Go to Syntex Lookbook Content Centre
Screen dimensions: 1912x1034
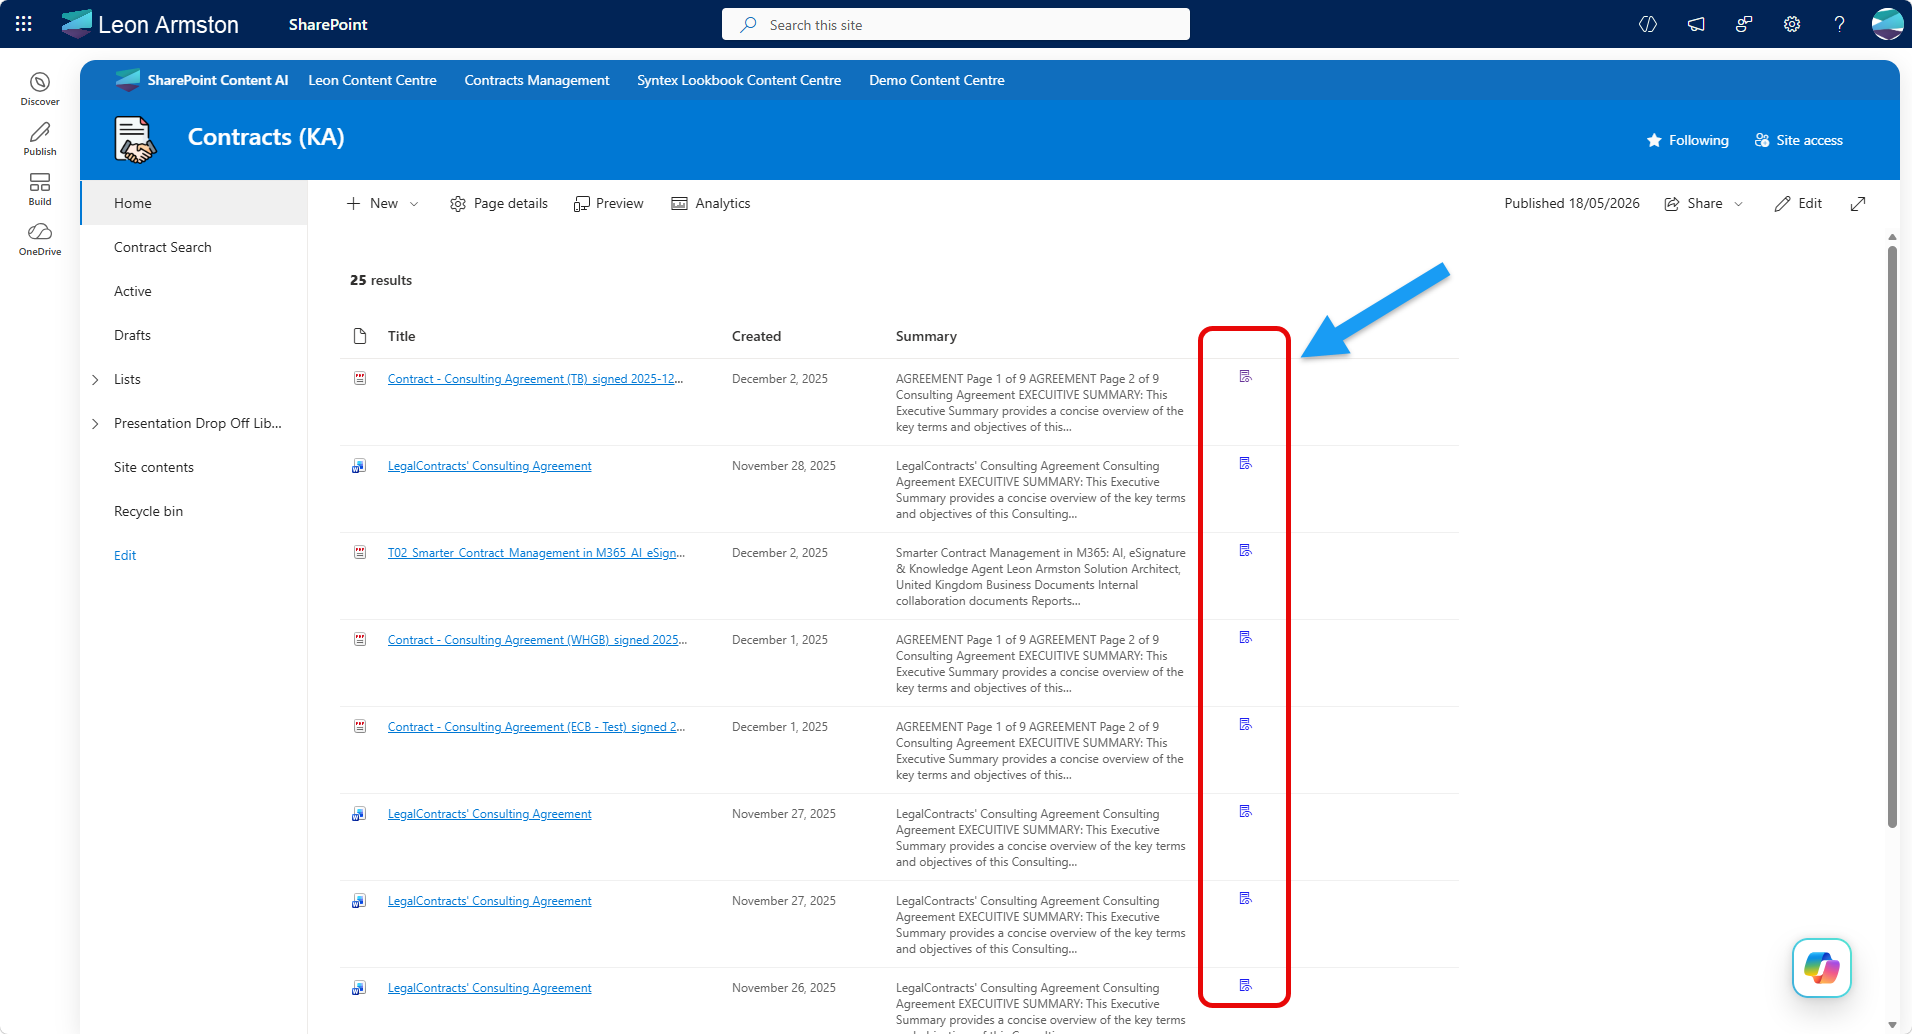point(739,80)
